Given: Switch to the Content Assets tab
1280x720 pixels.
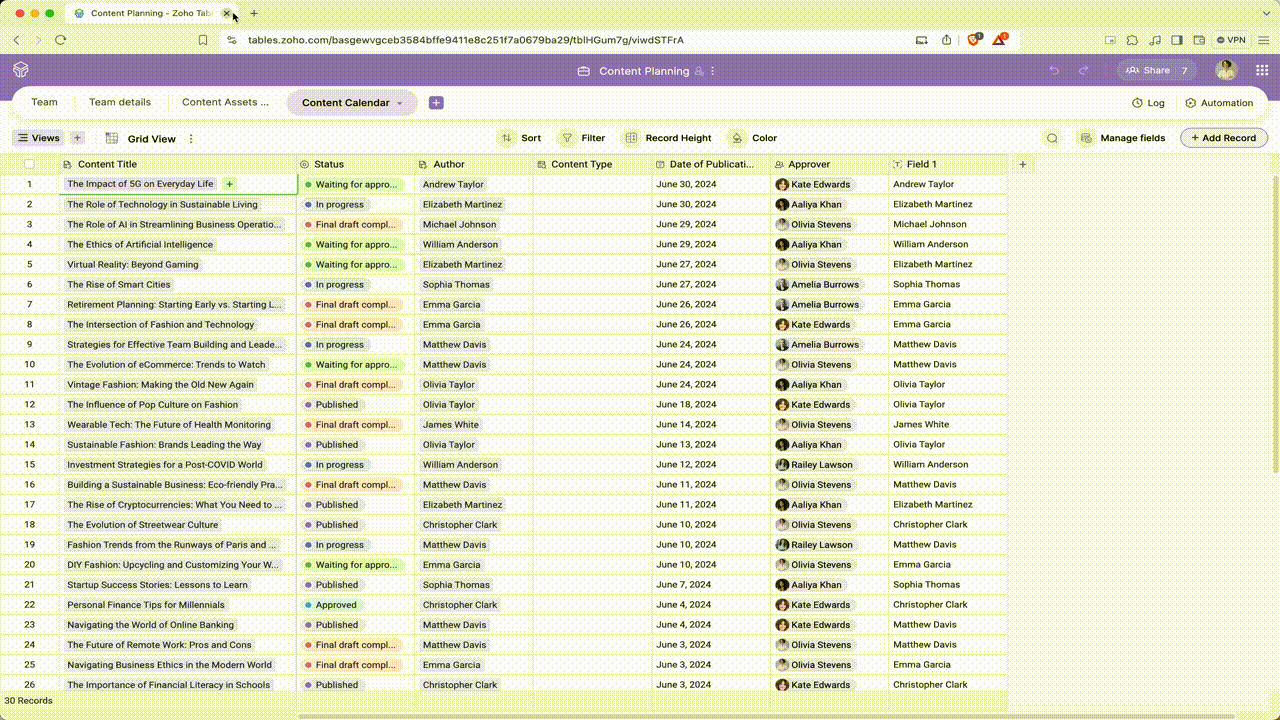Looking at the screenshot, I should point(225,102).
